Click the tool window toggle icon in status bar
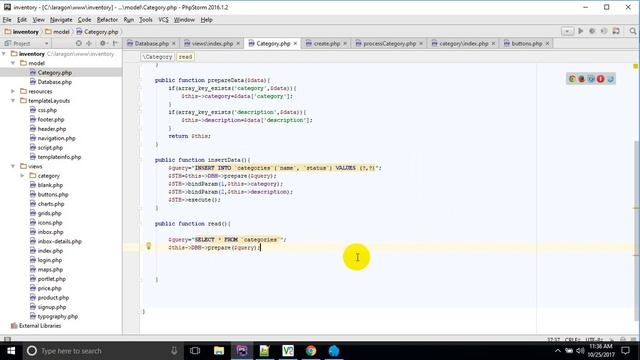 click(x=7, y=339)
